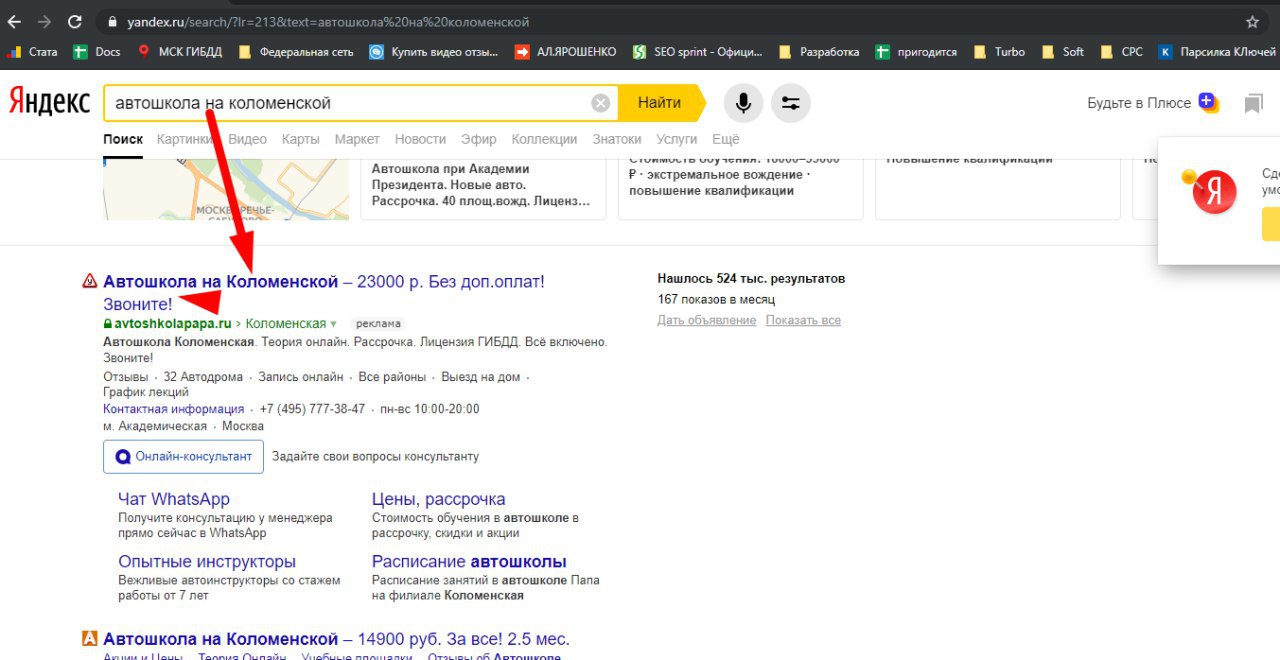Click График лекций quick link
This screenshot has width=1280, height=660.
click(146, 393)
